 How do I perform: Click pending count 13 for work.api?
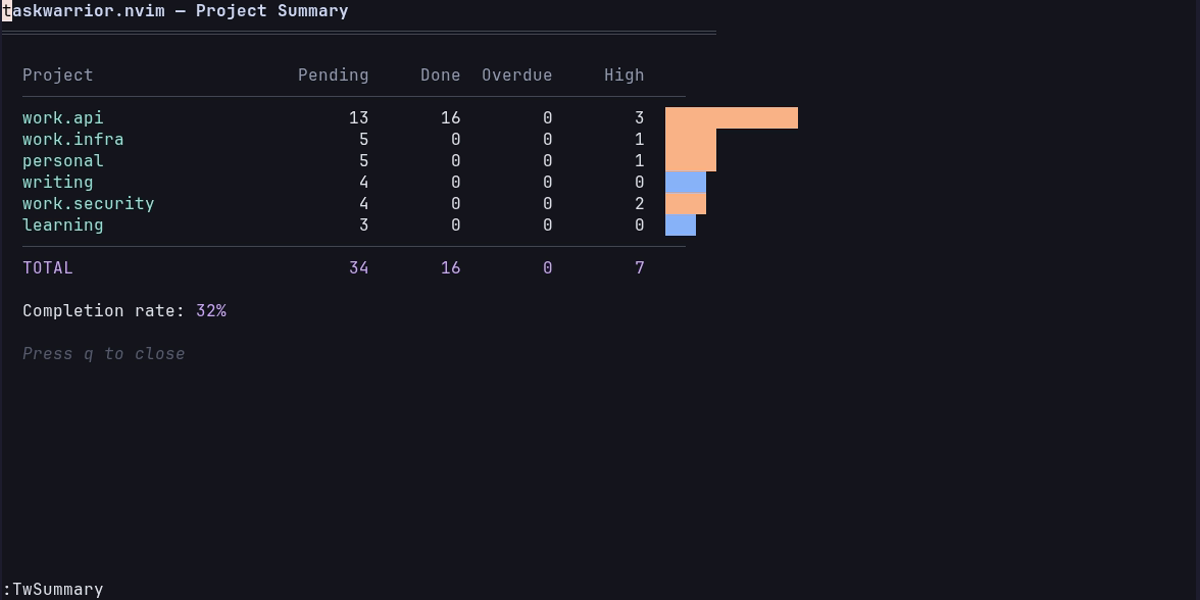359,118
